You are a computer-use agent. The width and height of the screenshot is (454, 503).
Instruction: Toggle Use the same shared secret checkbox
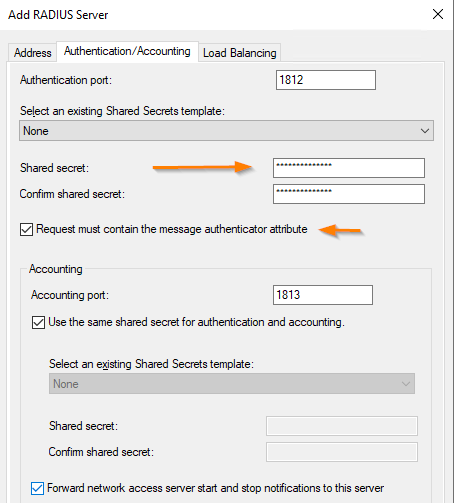[38, 322]
